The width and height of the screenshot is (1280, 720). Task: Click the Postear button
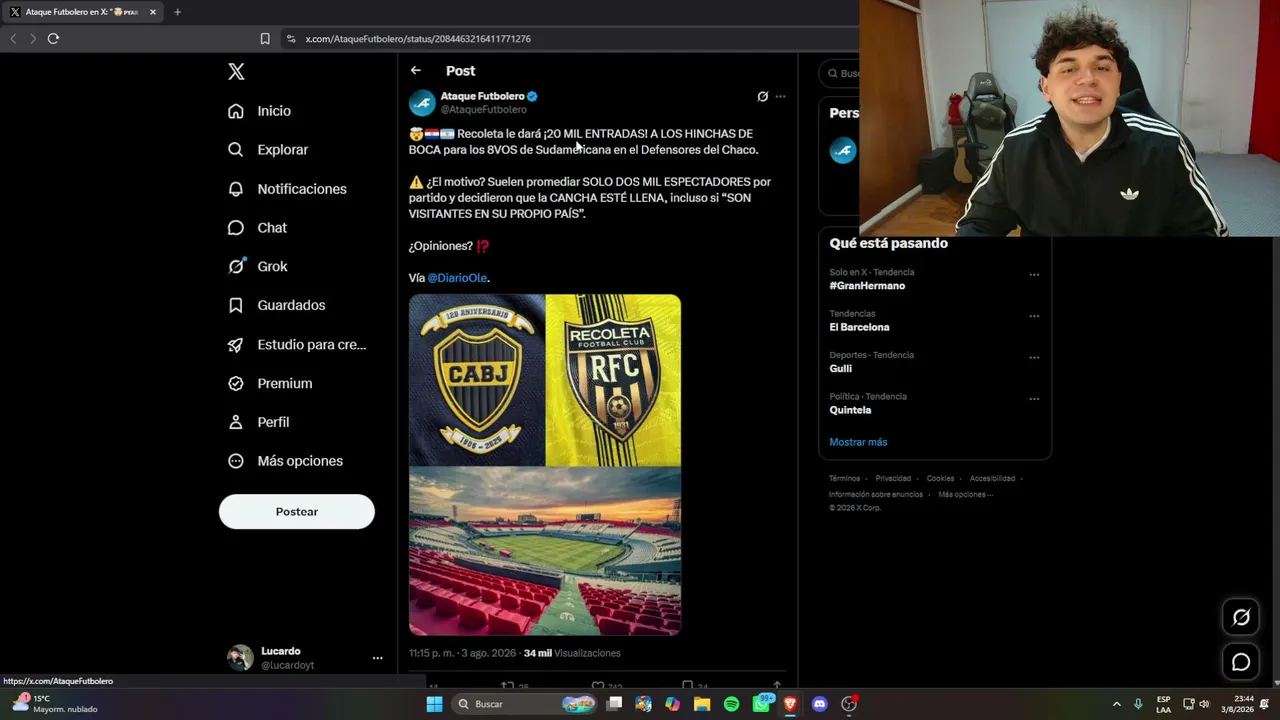pos(297,512)
